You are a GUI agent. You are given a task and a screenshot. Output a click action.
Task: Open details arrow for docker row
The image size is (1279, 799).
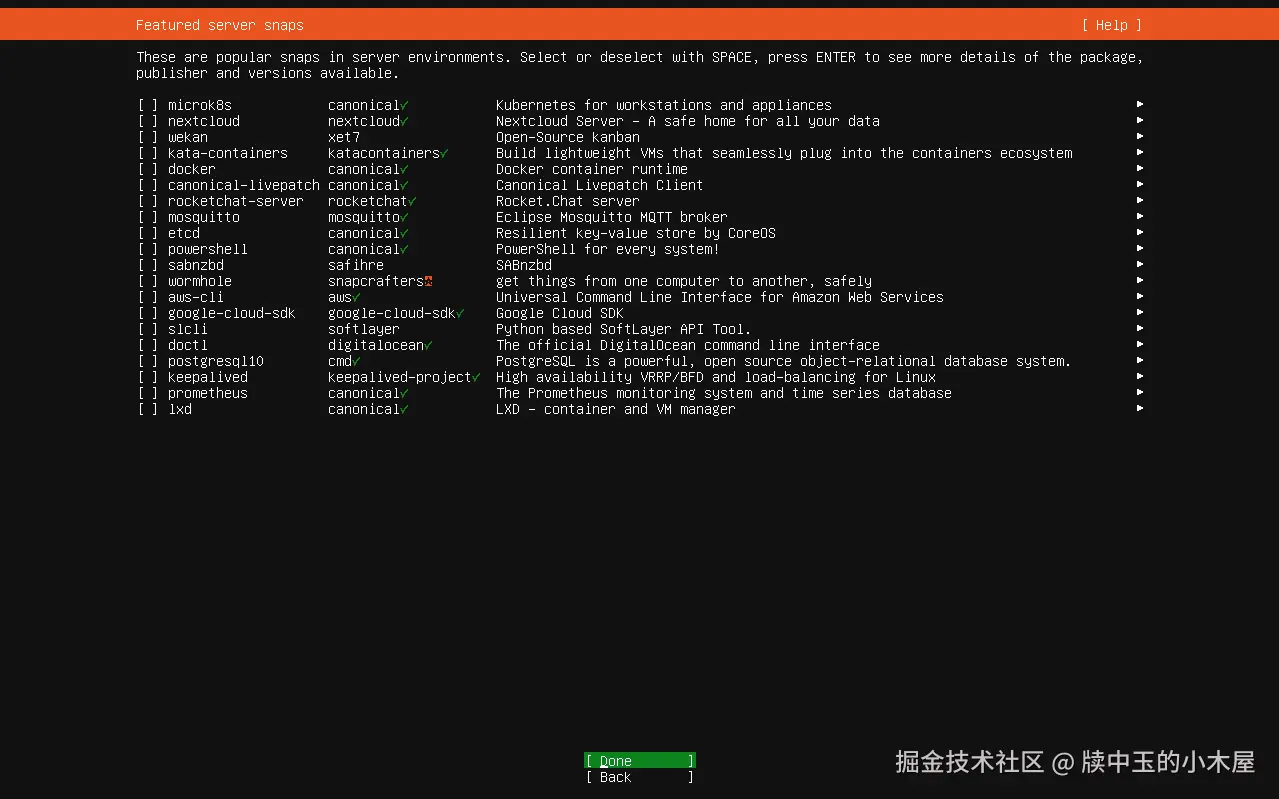click(1140, 168)
